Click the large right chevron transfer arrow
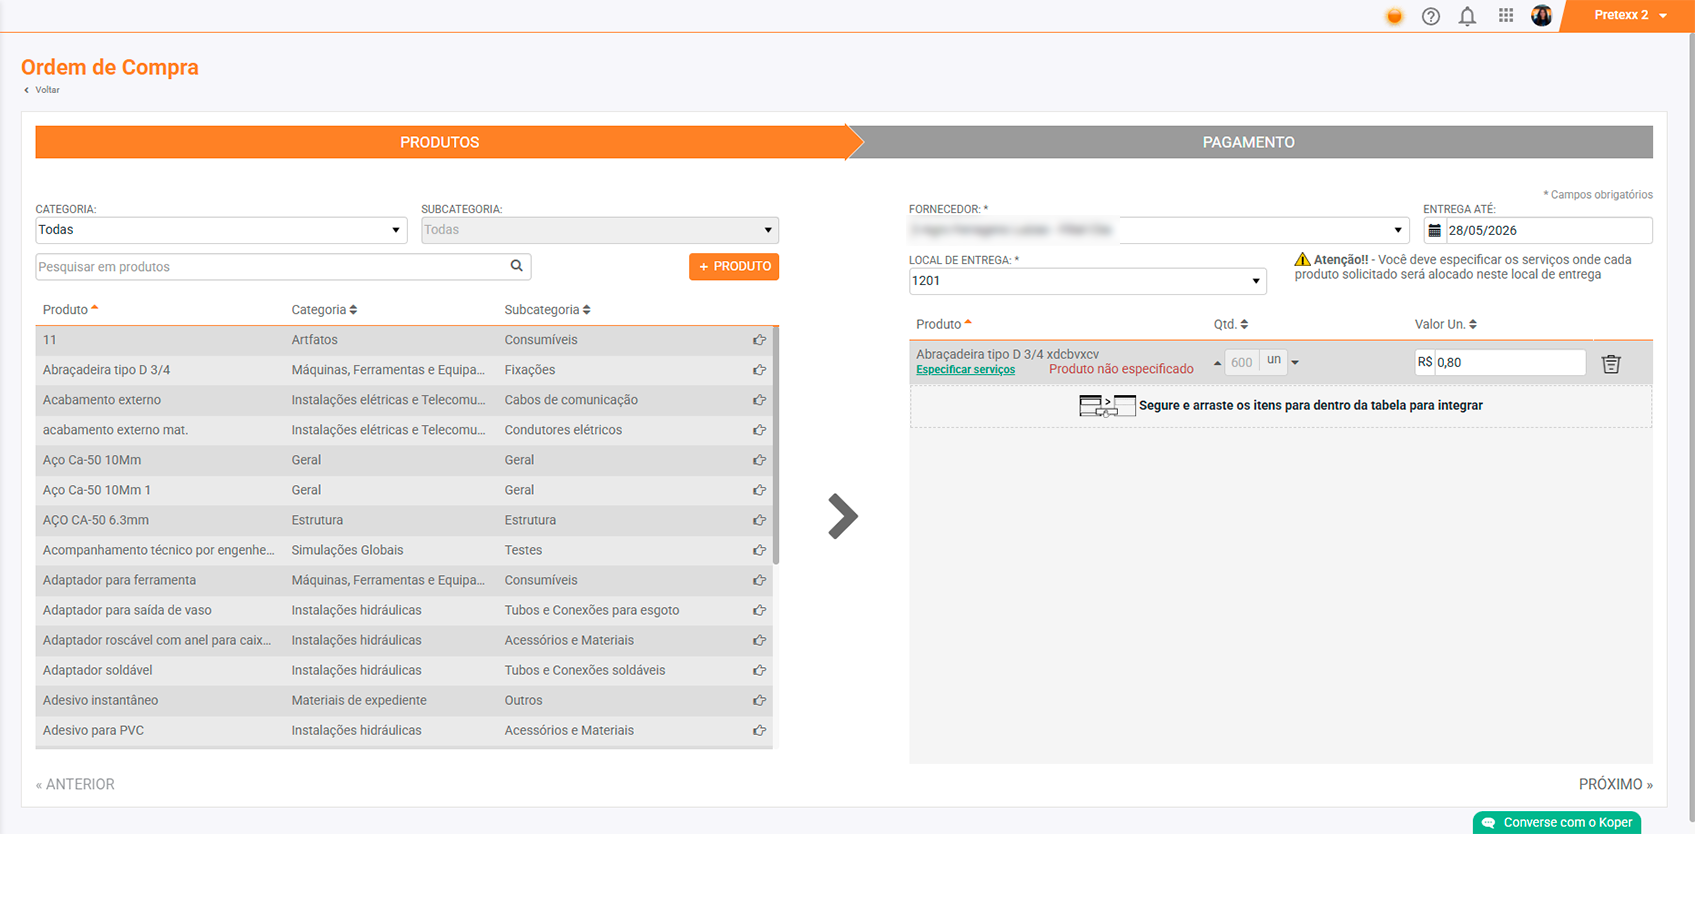The image size is (1695, 919). click(843, 516)
